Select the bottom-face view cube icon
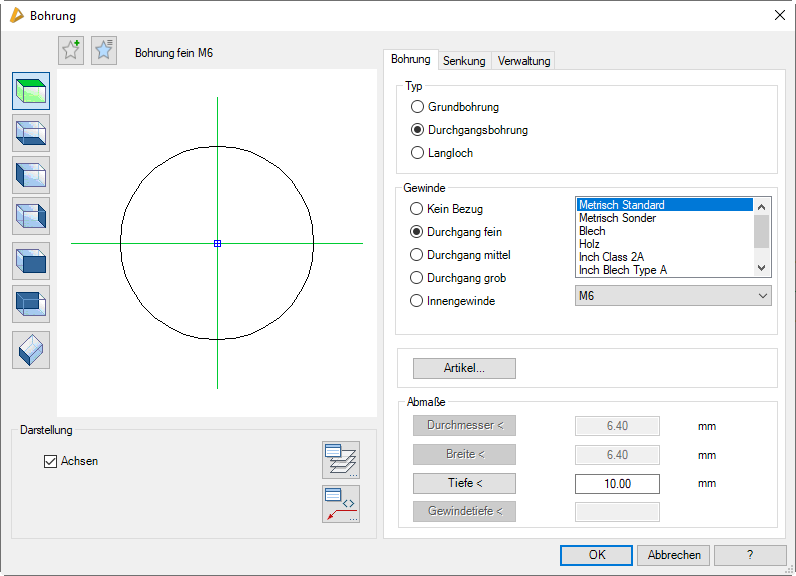Image resolution: width=796 pixels, height=576 pixels. pos(31,132)
